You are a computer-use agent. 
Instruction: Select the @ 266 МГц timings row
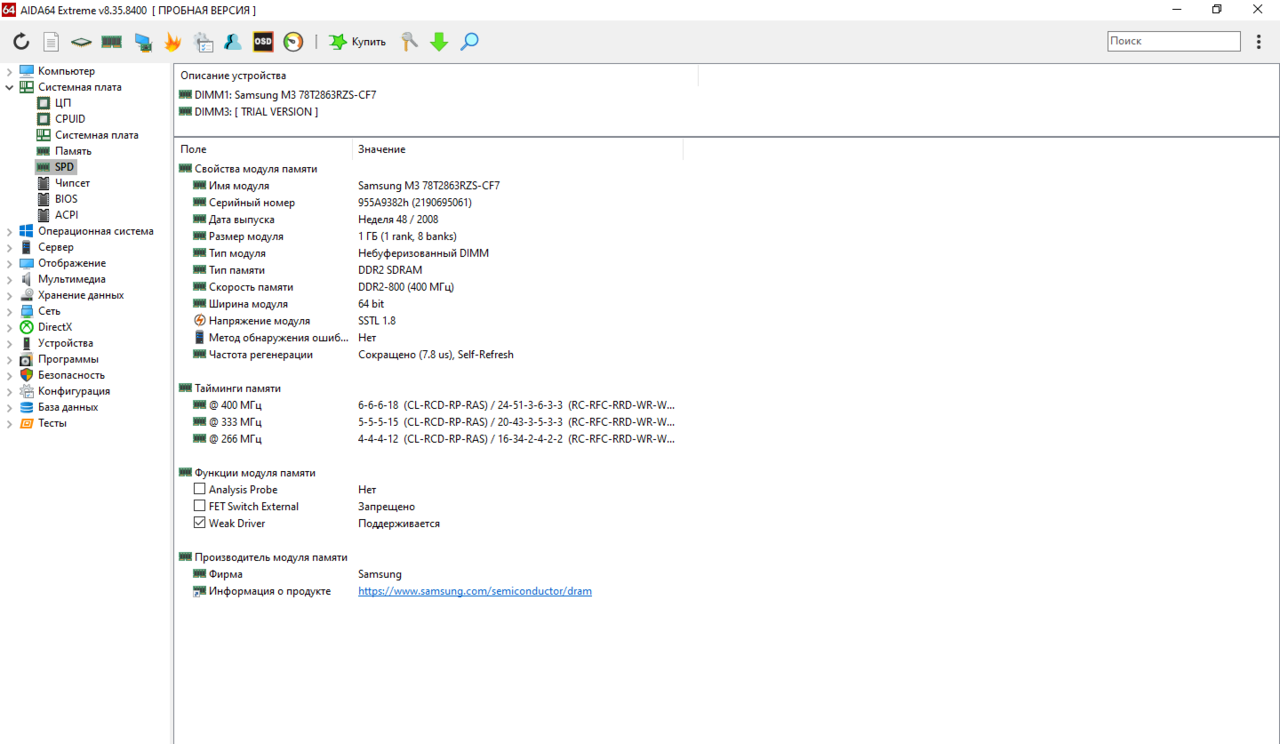click(x=434, y=439)
